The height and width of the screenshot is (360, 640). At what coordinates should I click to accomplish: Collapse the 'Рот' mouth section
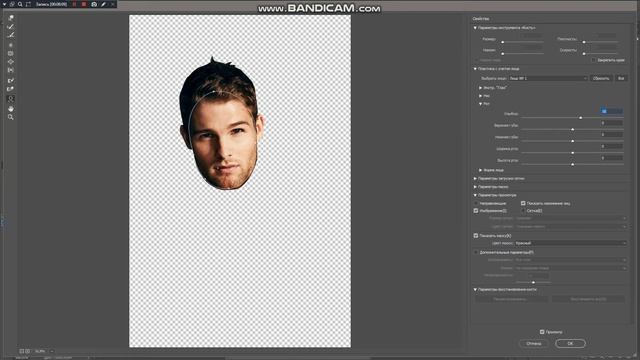pyautogui.click(x=481, y=104)
